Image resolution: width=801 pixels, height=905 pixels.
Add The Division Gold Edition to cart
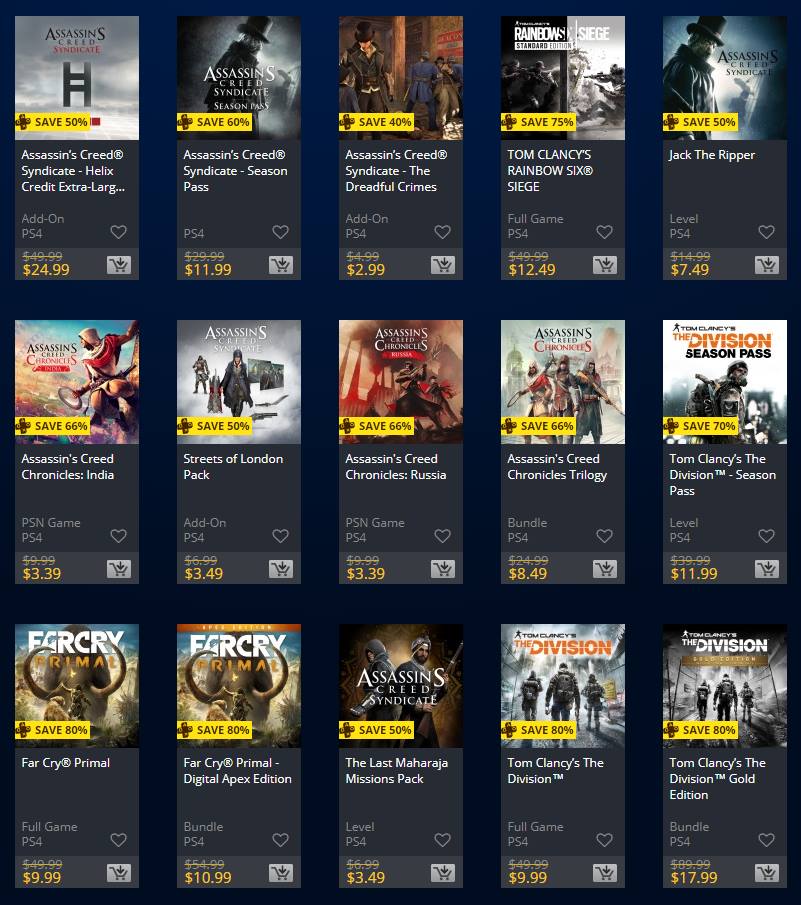pos(767,873)
